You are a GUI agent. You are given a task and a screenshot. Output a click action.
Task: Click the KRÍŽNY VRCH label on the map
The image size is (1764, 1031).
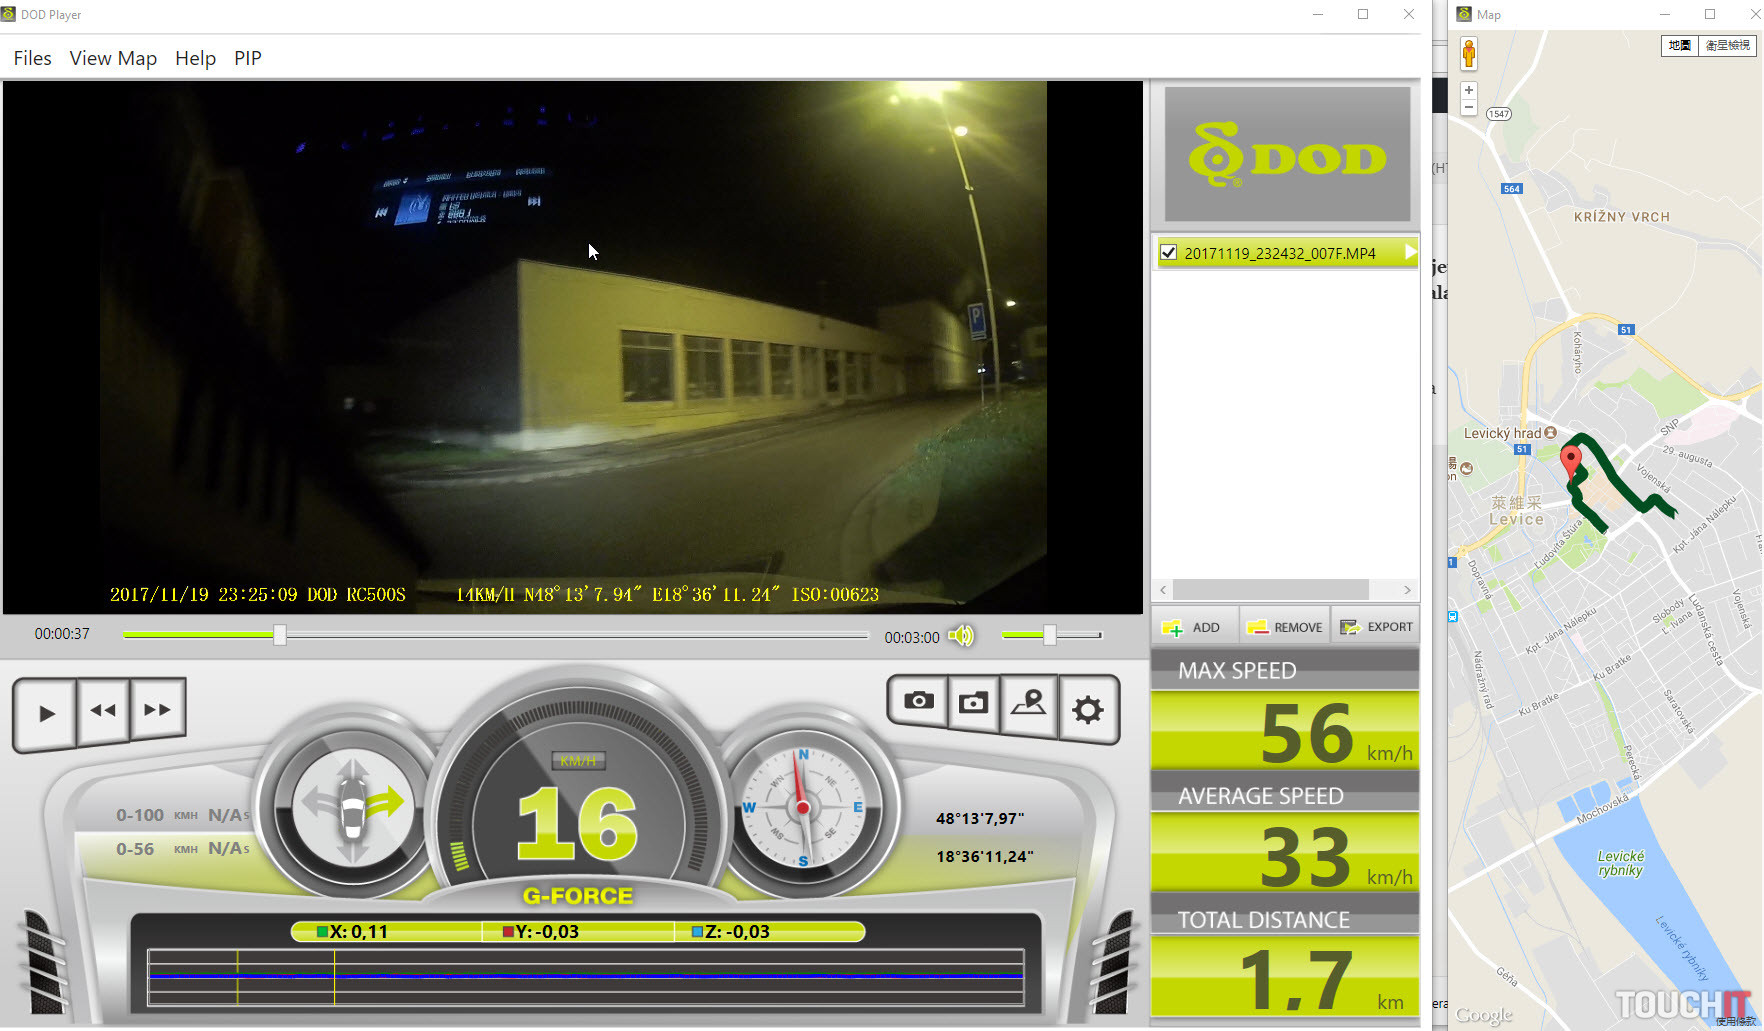tap(1621, 217)
